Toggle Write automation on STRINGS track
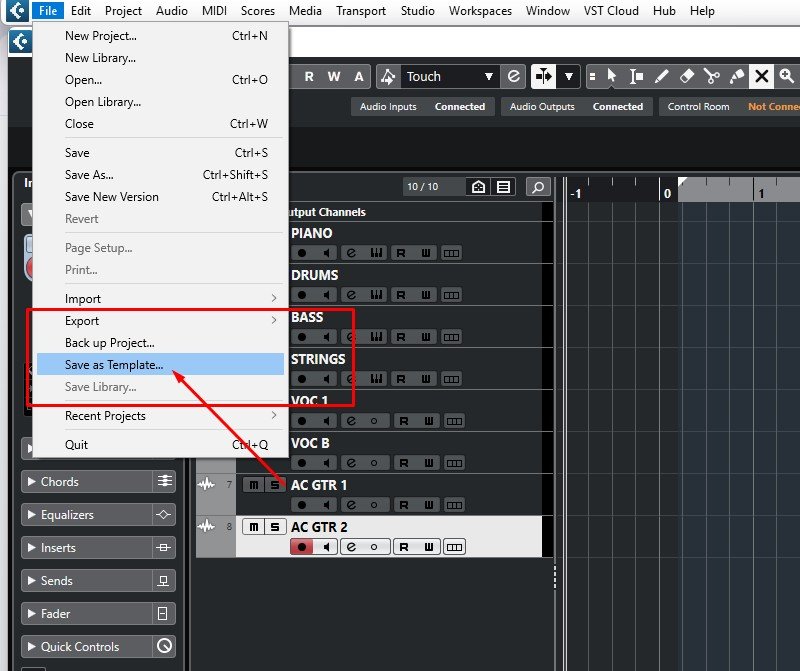Image resolution: width=800 pixels, height=671 pixels. [x=426, y=379]
